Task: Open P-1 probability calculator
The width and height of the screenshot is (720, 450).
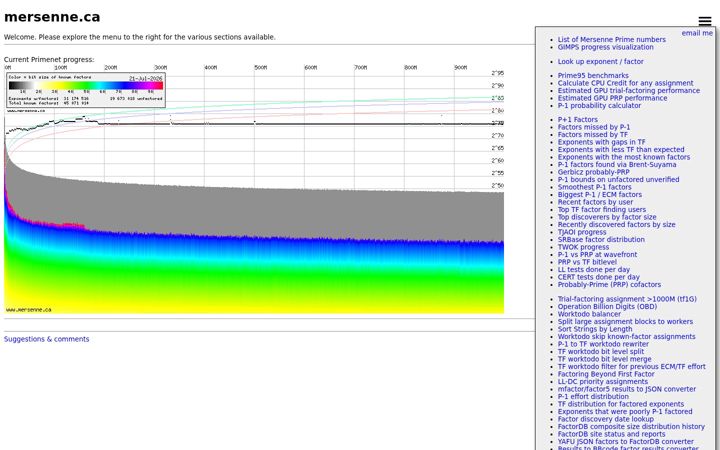Action: [599, 105]
